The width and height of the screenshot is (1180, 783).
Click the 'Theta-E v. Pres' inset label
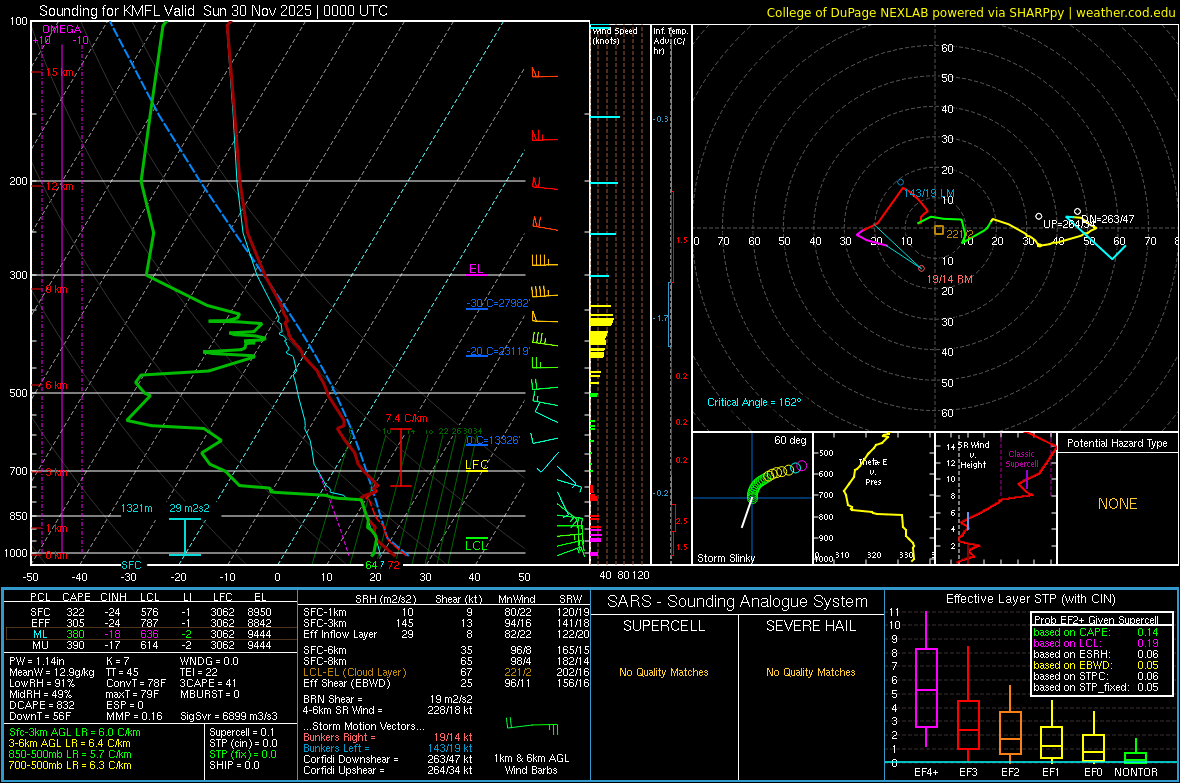click(873, 472)
